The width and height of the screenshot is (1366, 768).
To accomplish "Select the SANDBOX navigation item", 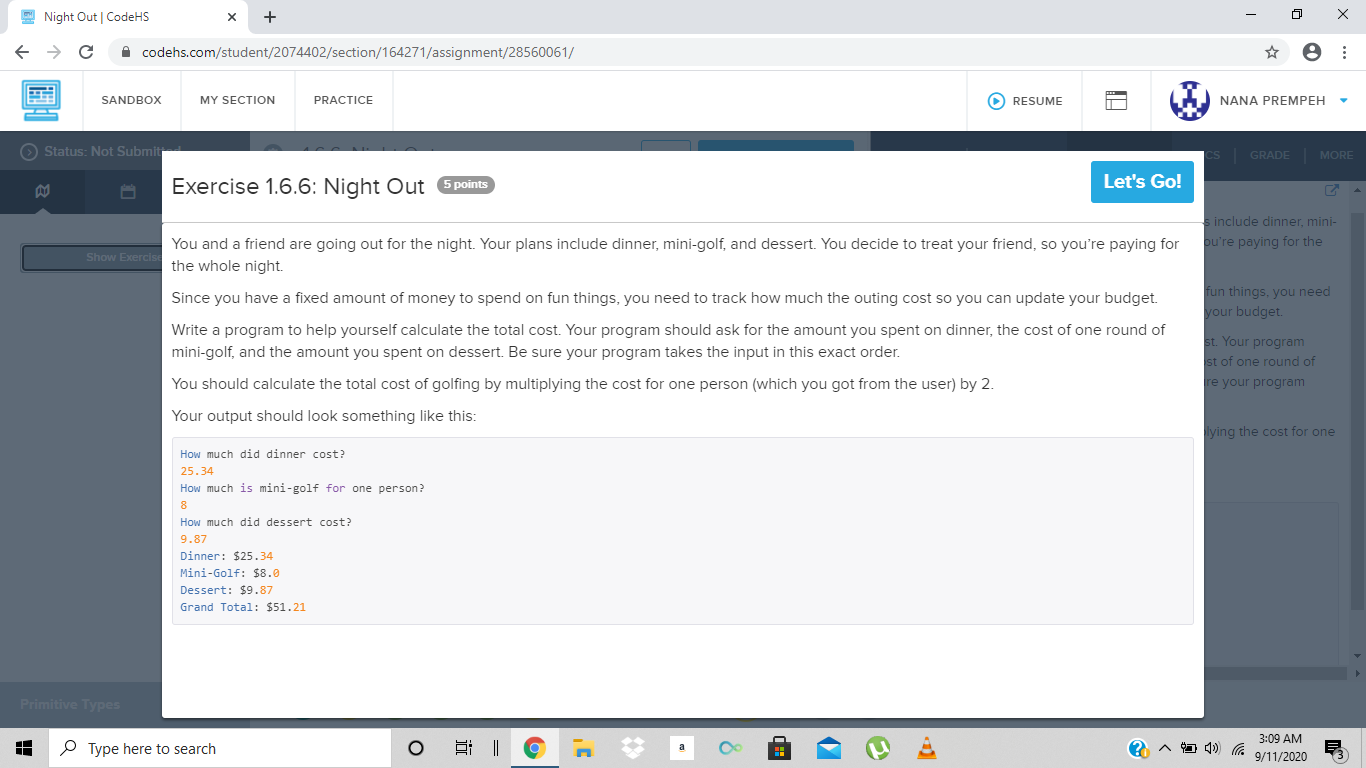I will (x=131, y=100).
